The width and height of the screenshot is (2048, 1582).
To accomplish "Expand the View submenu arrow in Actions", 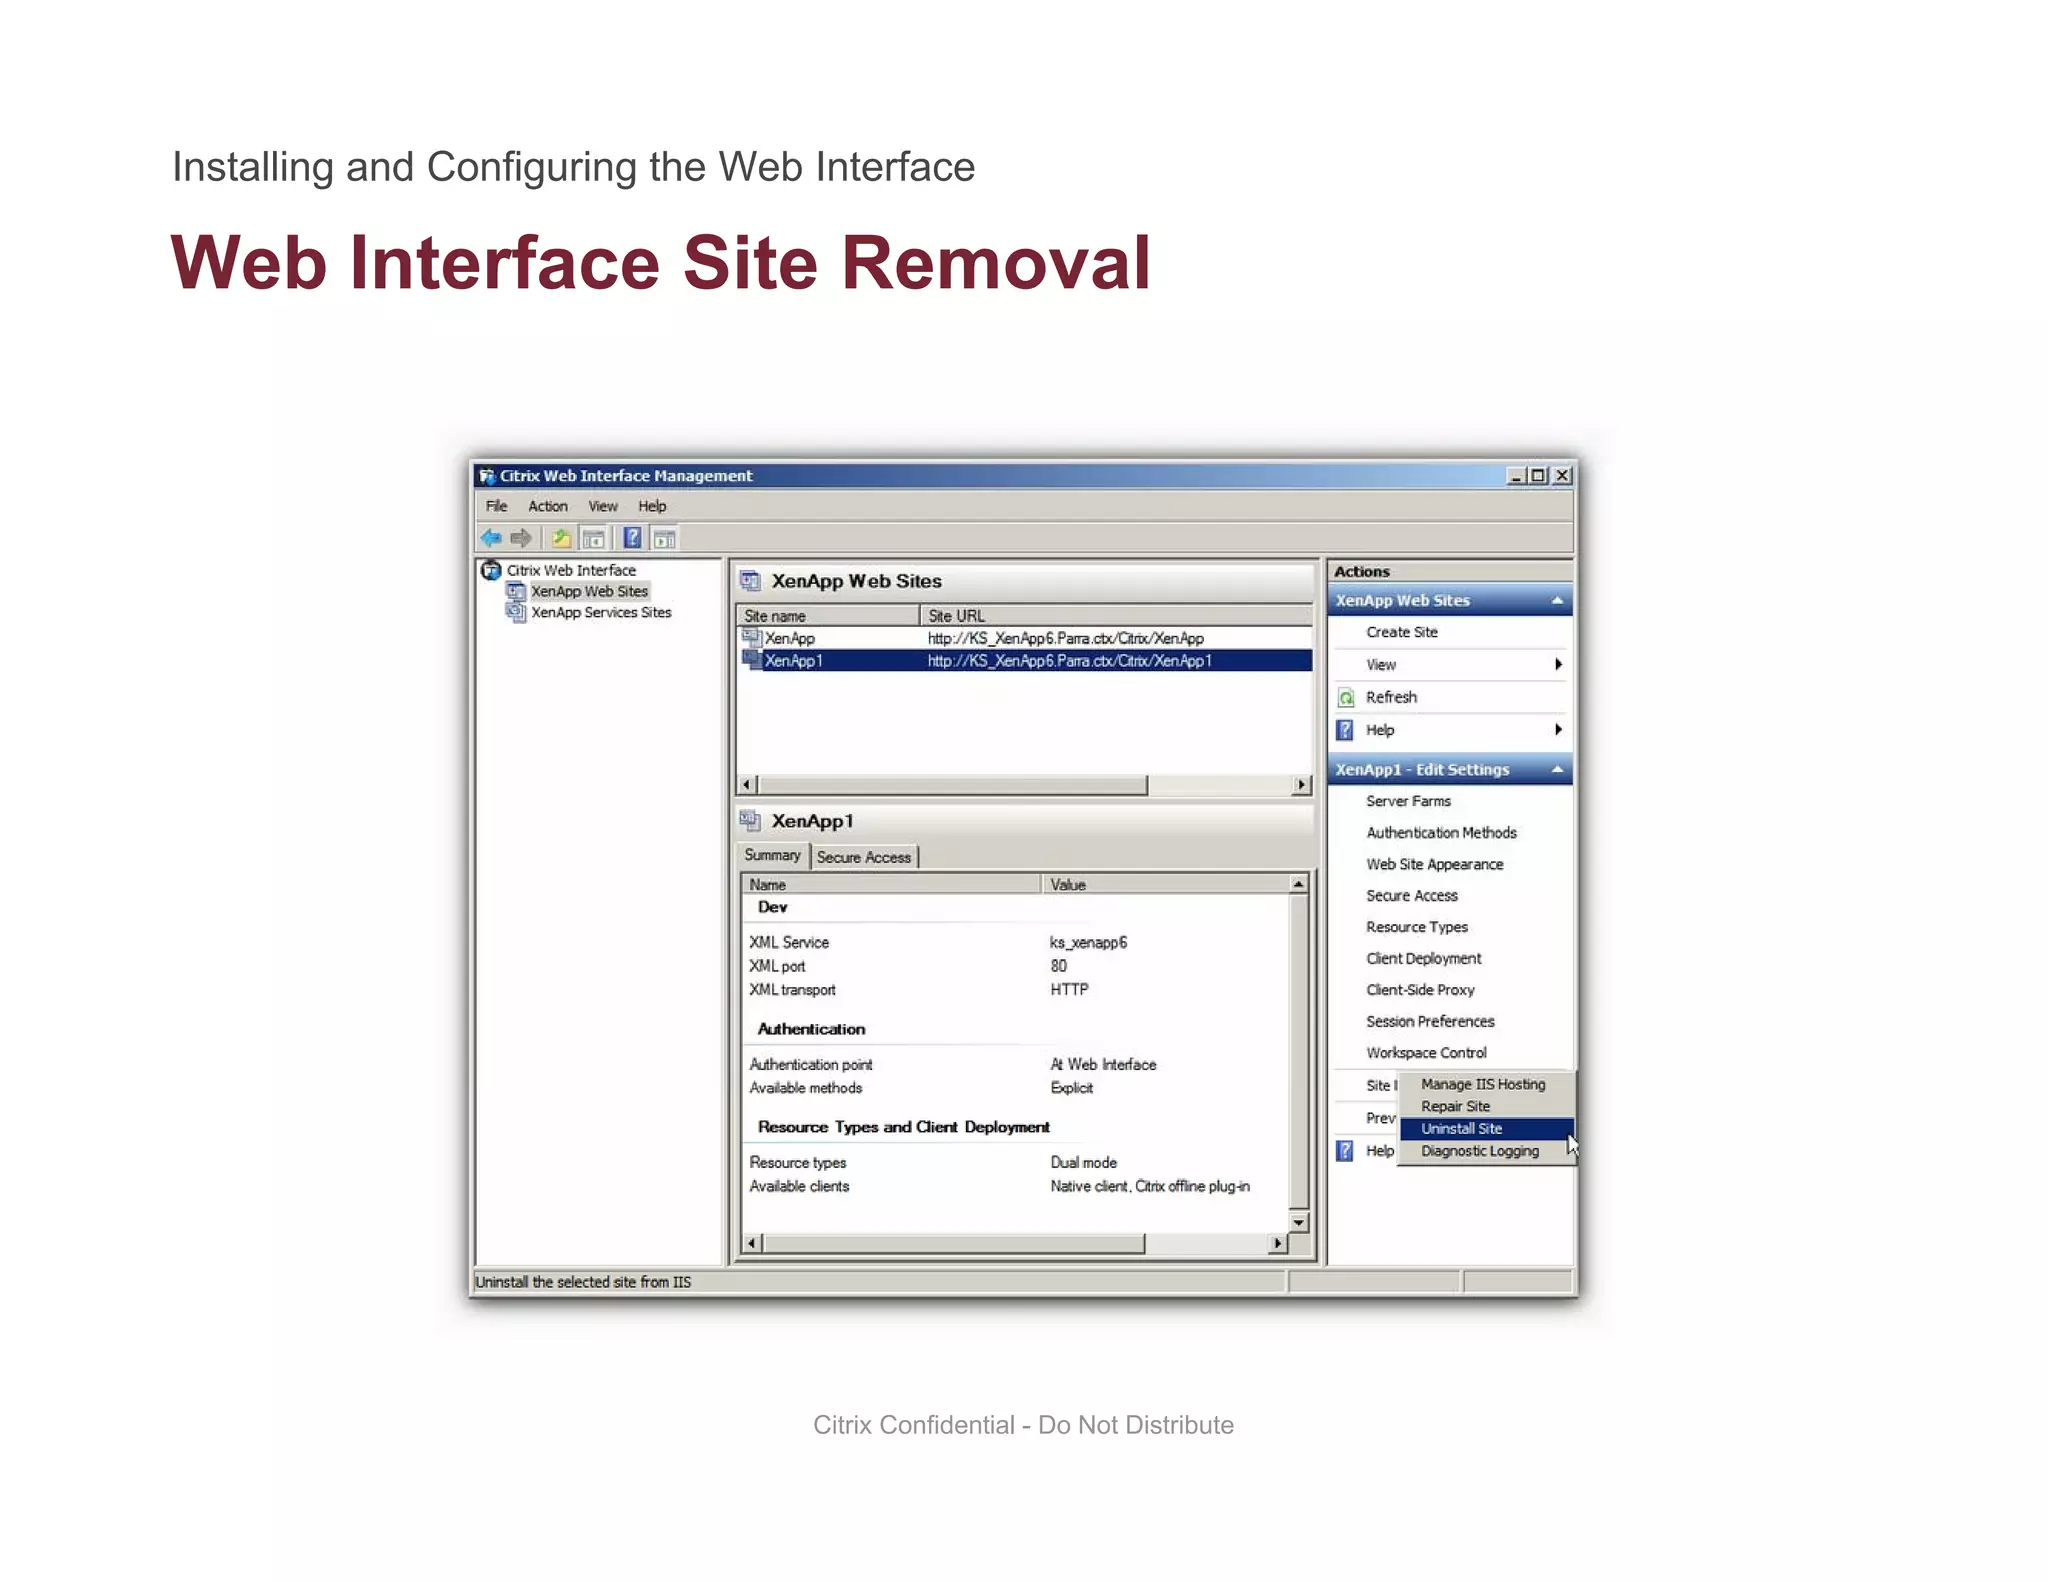I will (1558, 664).
